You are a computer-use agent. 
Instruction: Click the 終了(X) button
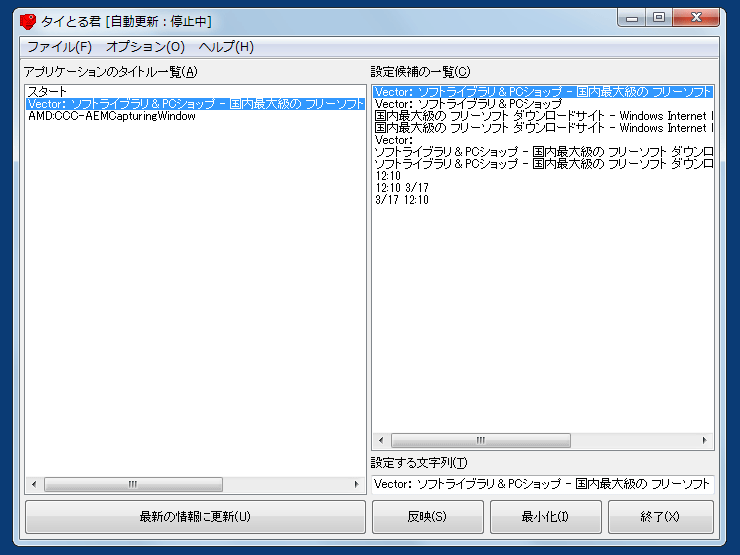click(661, 517)
